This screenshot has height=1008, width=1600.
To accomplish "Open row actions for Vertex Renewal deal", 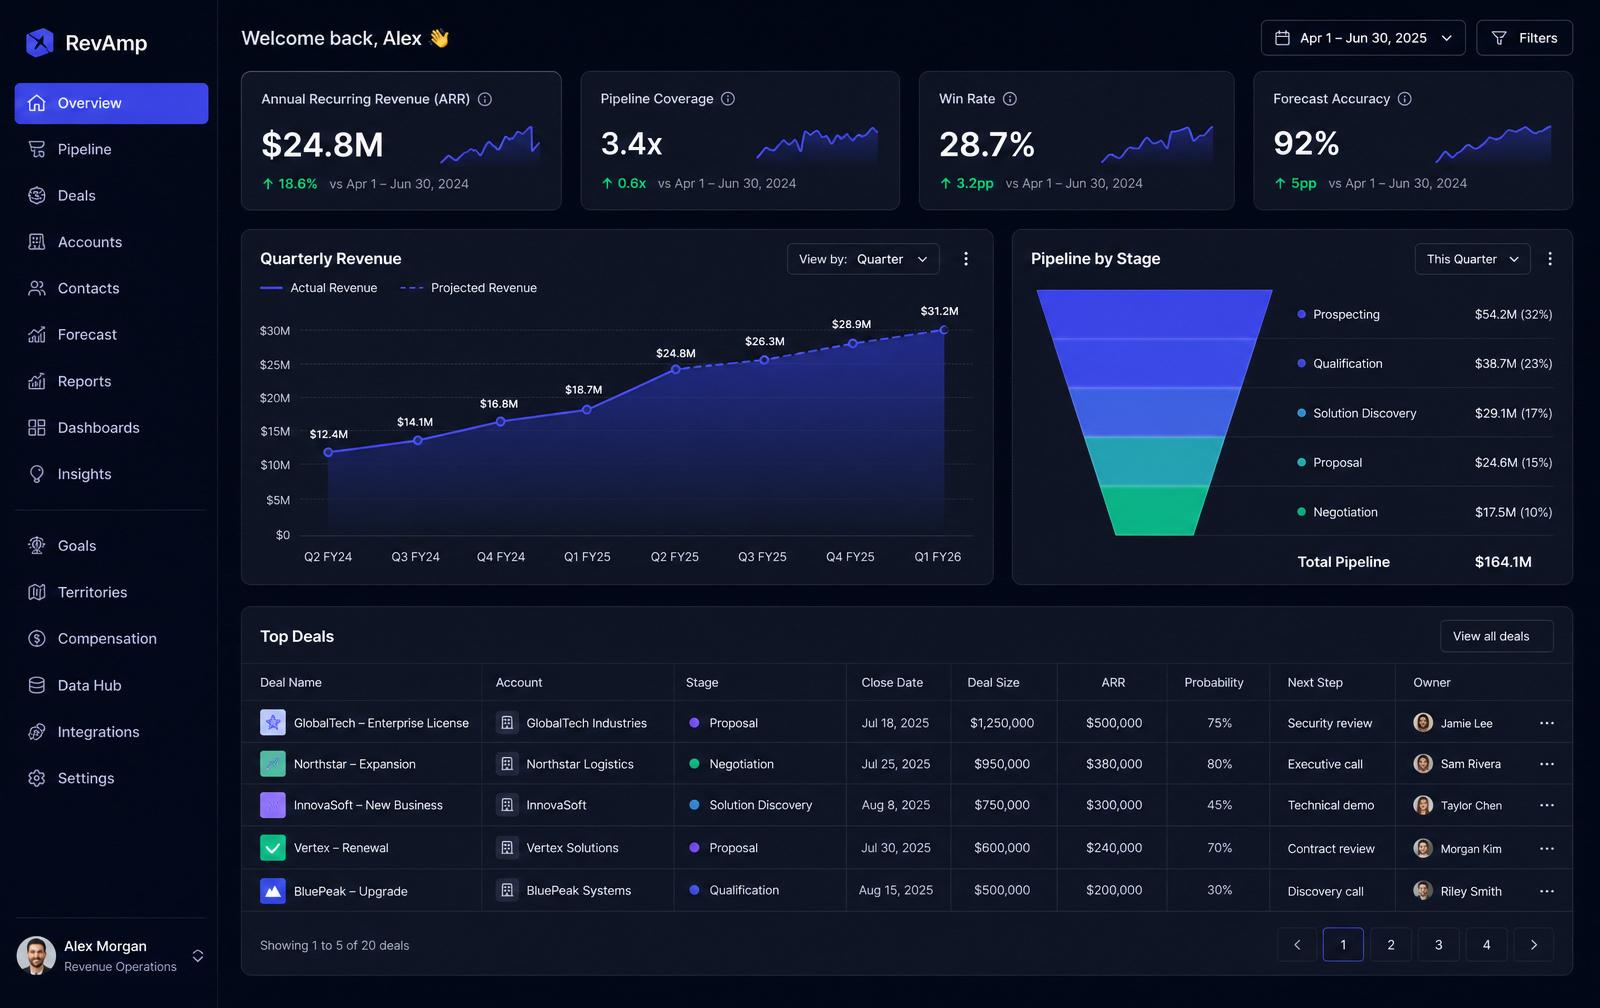I will point(1547,849).
